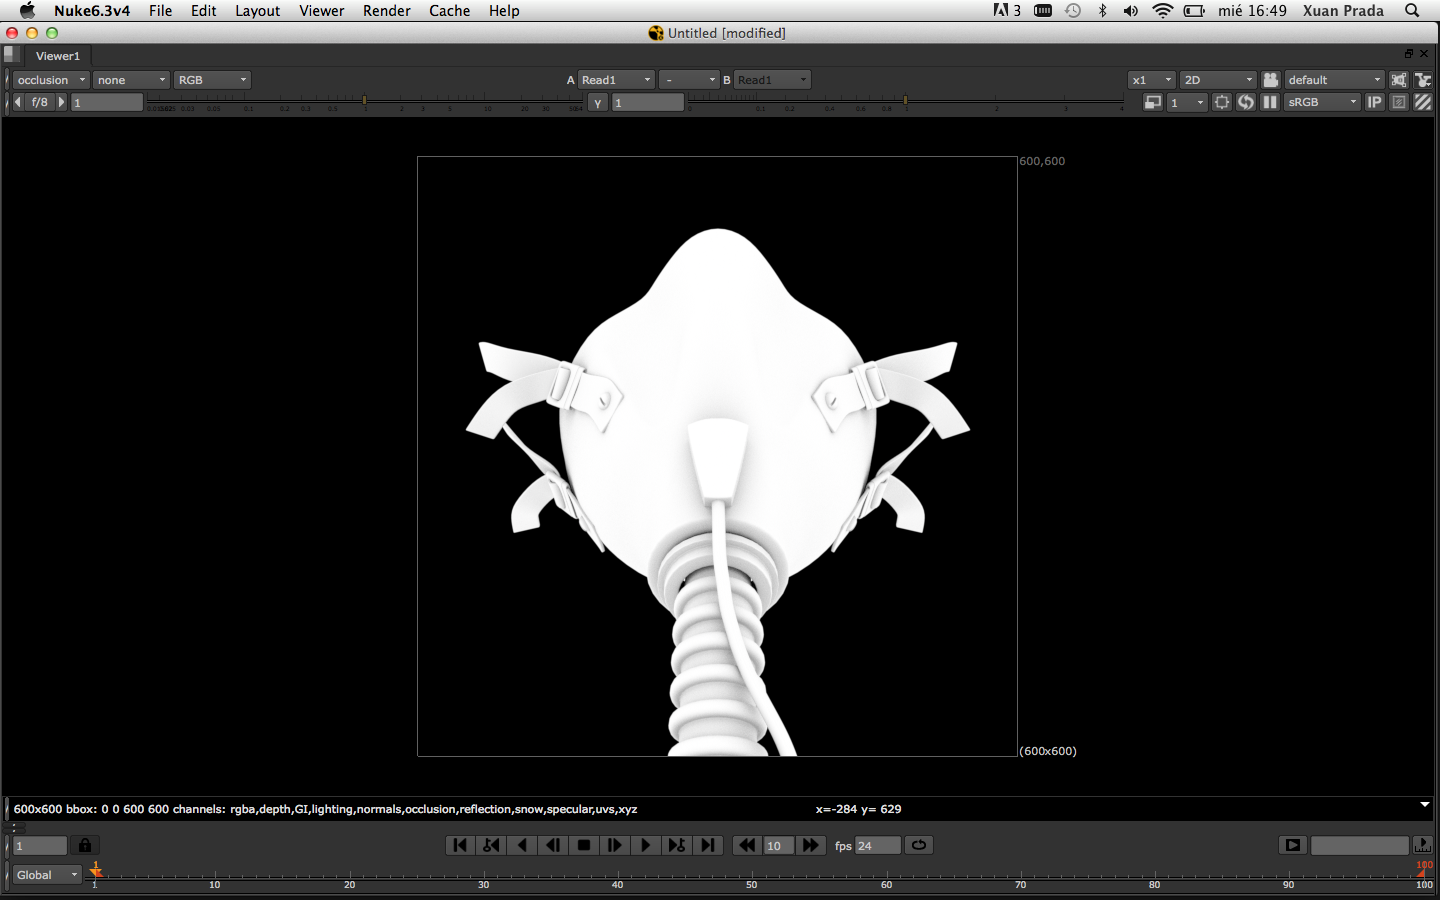Open the sRGB viewer LUT dropdown
1440x900 pixels.
[x=1323, y=102]
